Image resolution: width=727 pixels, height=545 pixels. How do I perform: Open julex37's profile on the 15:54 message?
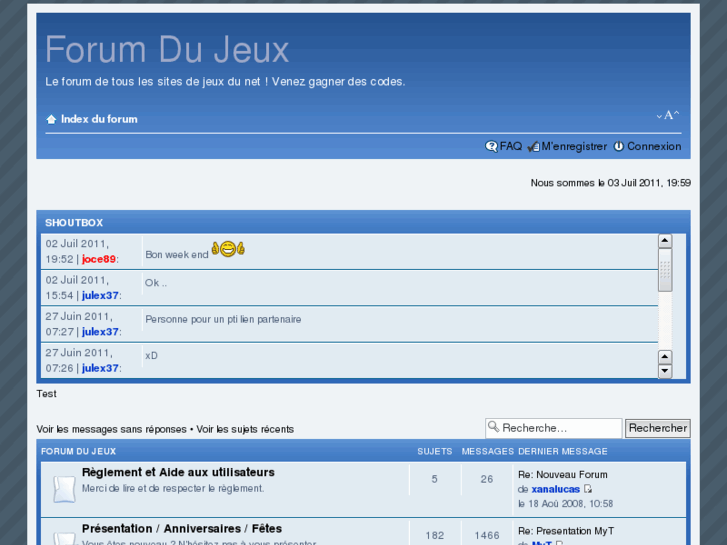[100, 295]
